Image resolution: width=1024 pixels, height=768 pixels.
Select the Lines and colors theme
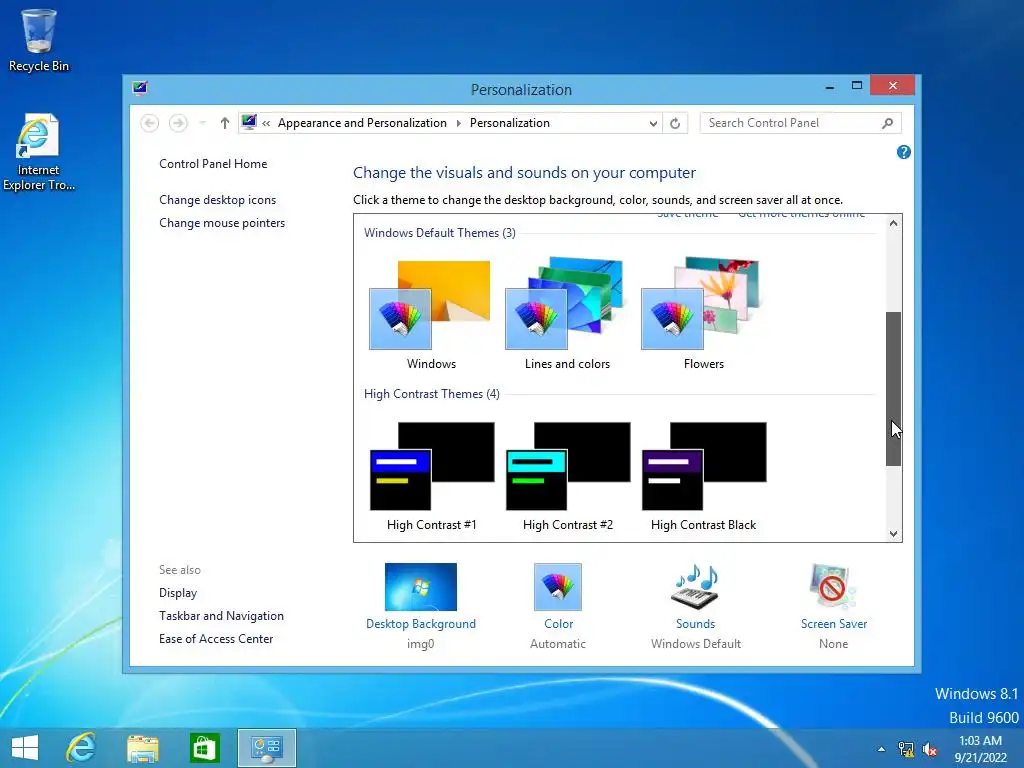567,313
